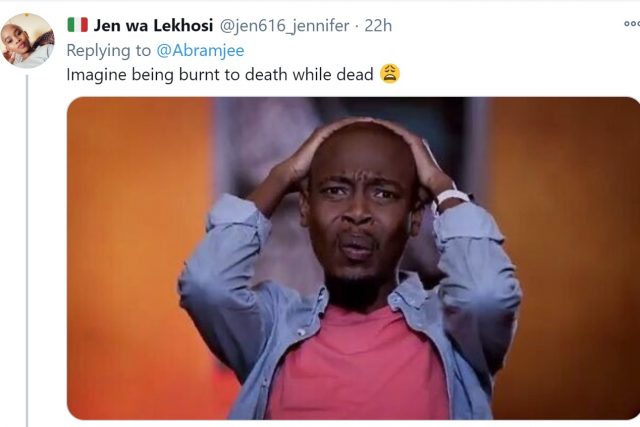Click the man's pink t-shirt in the image
The image size is (640, 427).
(x=359, y=367)
